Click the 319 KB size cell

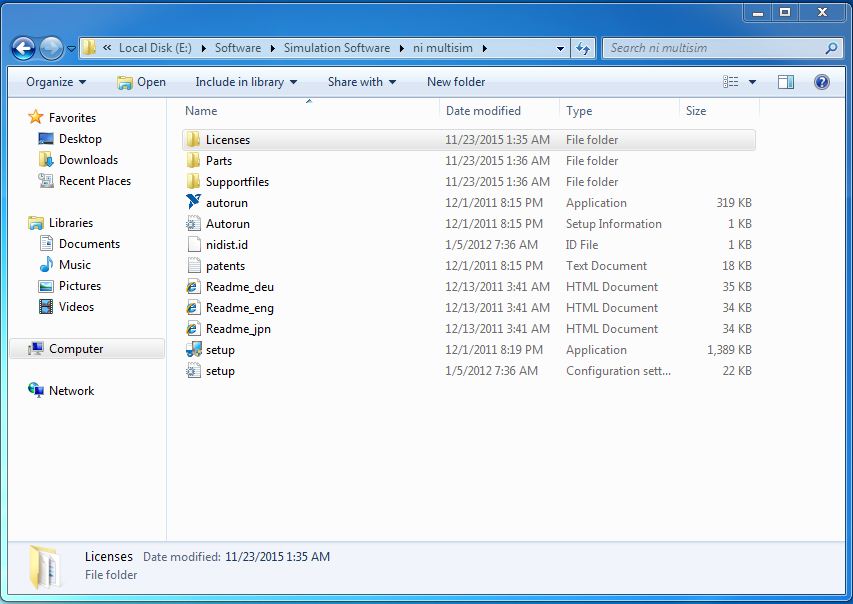733,203
